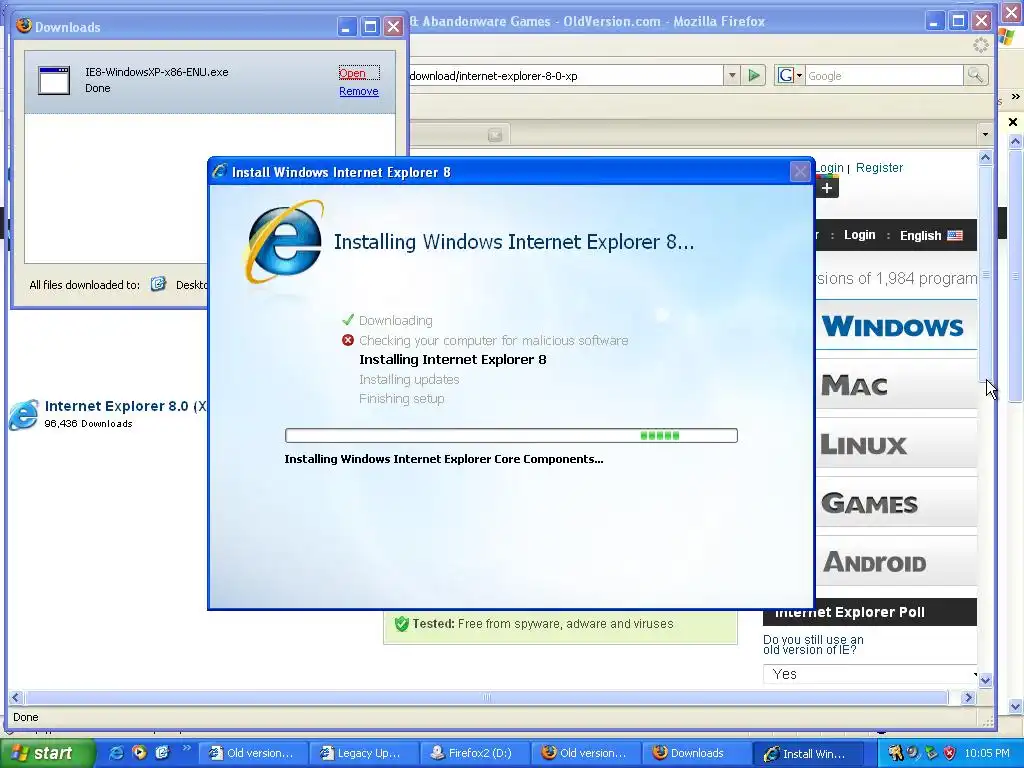Open the downloaded IE8-WindowsXP-x86-ENU.exe file

(353, 73)
